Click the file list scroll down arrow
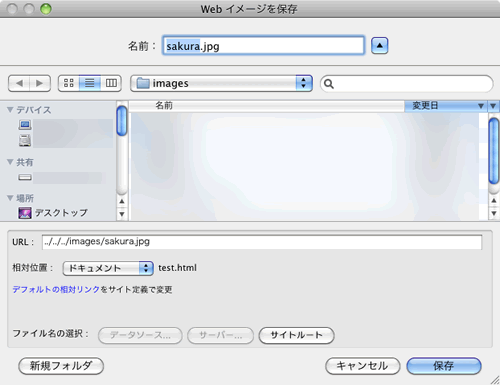The image size is (500, 385). [494, 213]
